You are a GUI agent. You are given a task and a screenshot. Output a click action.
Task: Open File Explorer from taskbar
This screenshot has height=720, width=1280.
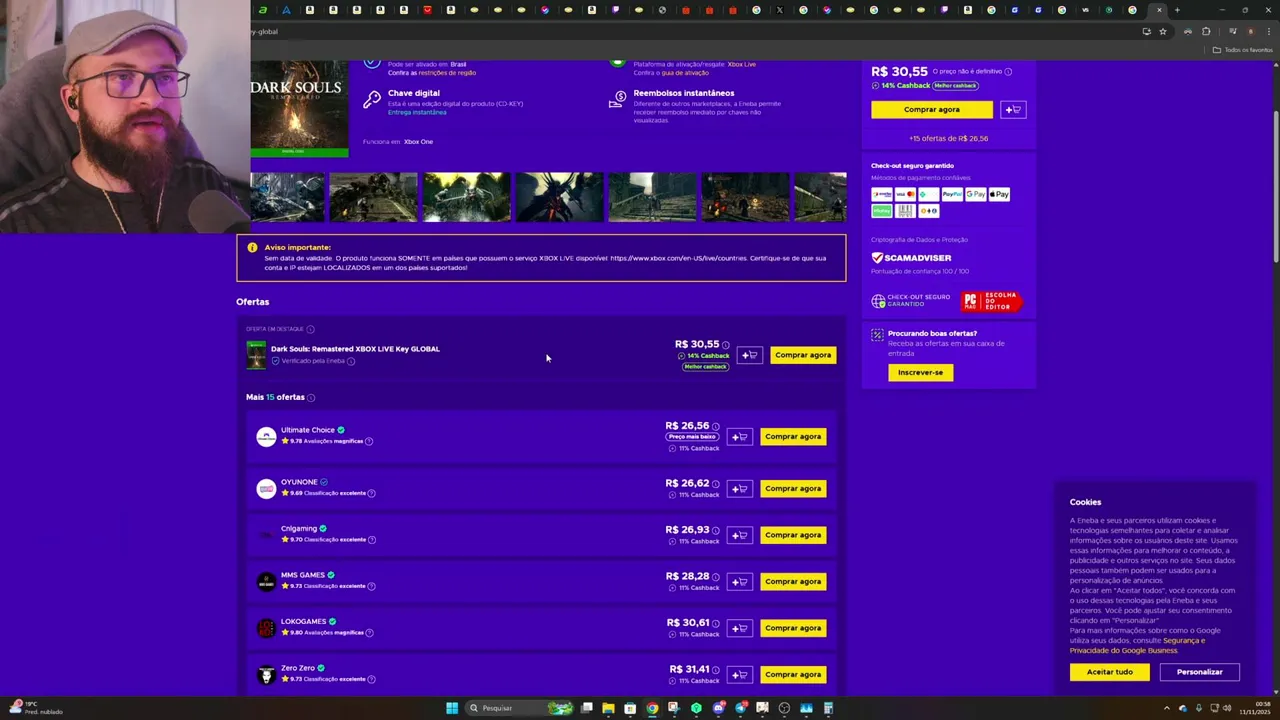coord(608,708)
